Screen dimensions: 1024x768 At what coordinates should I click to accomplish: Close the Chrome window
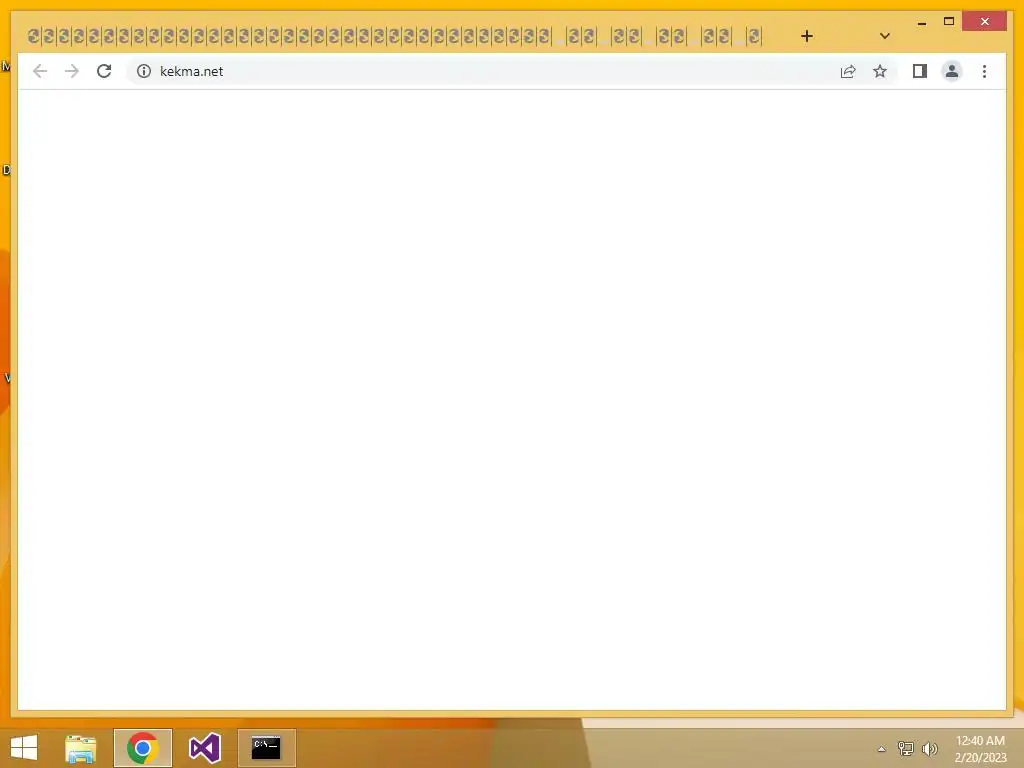tap(985, 22)
